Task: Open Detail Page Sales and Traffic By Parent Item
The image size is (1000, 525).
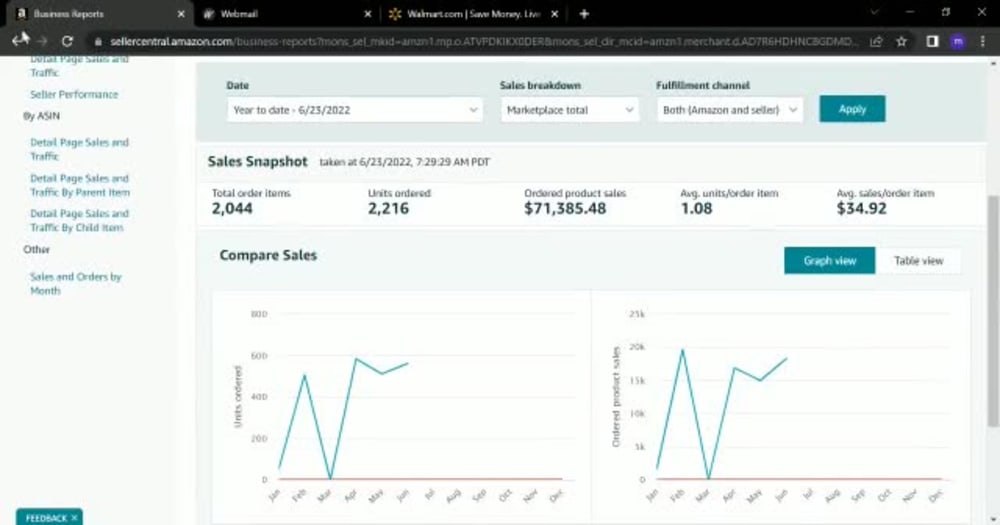Action: (80, 185)
